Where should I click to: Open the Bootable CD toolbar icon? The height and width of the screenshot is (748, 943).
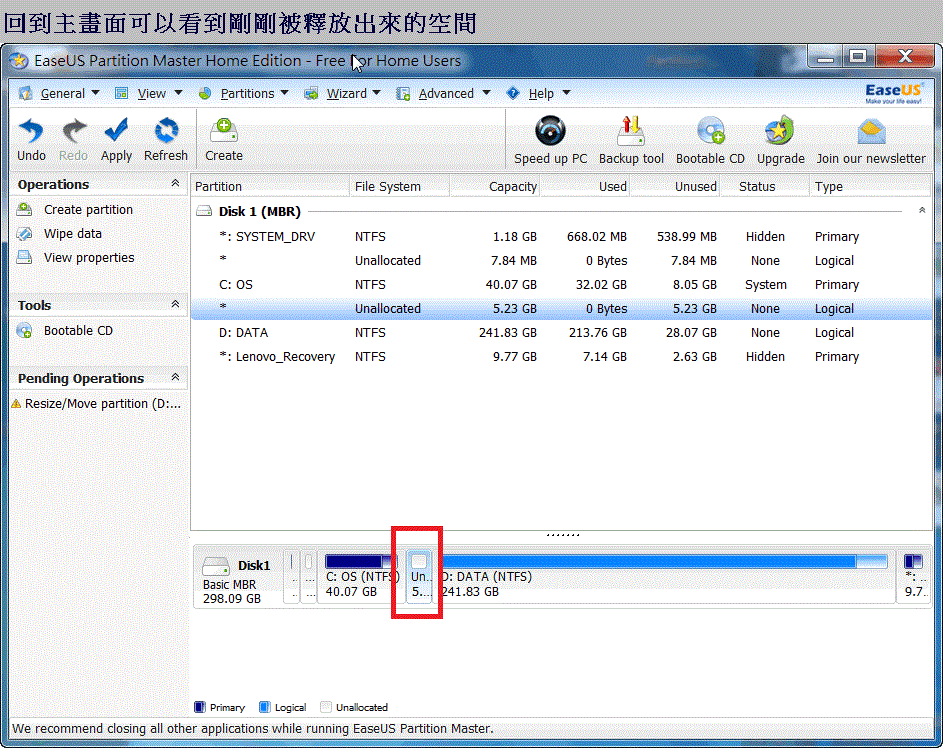click(710, 130)
